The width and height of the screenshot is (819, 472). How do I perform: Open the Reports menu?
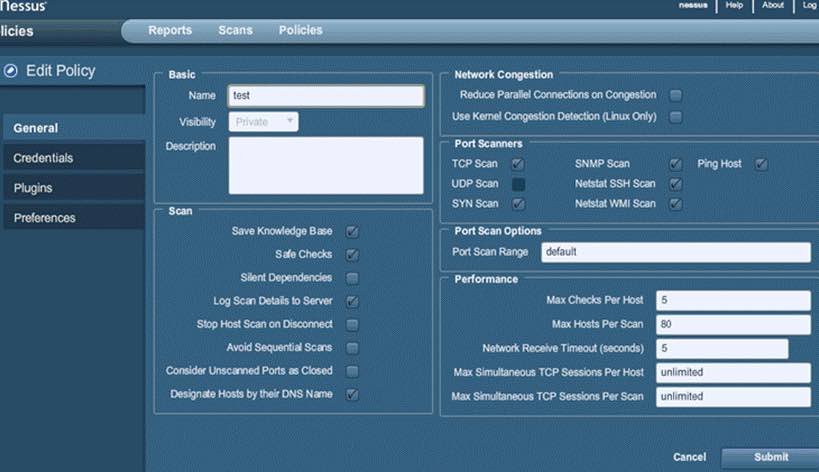tap(170, 30)
